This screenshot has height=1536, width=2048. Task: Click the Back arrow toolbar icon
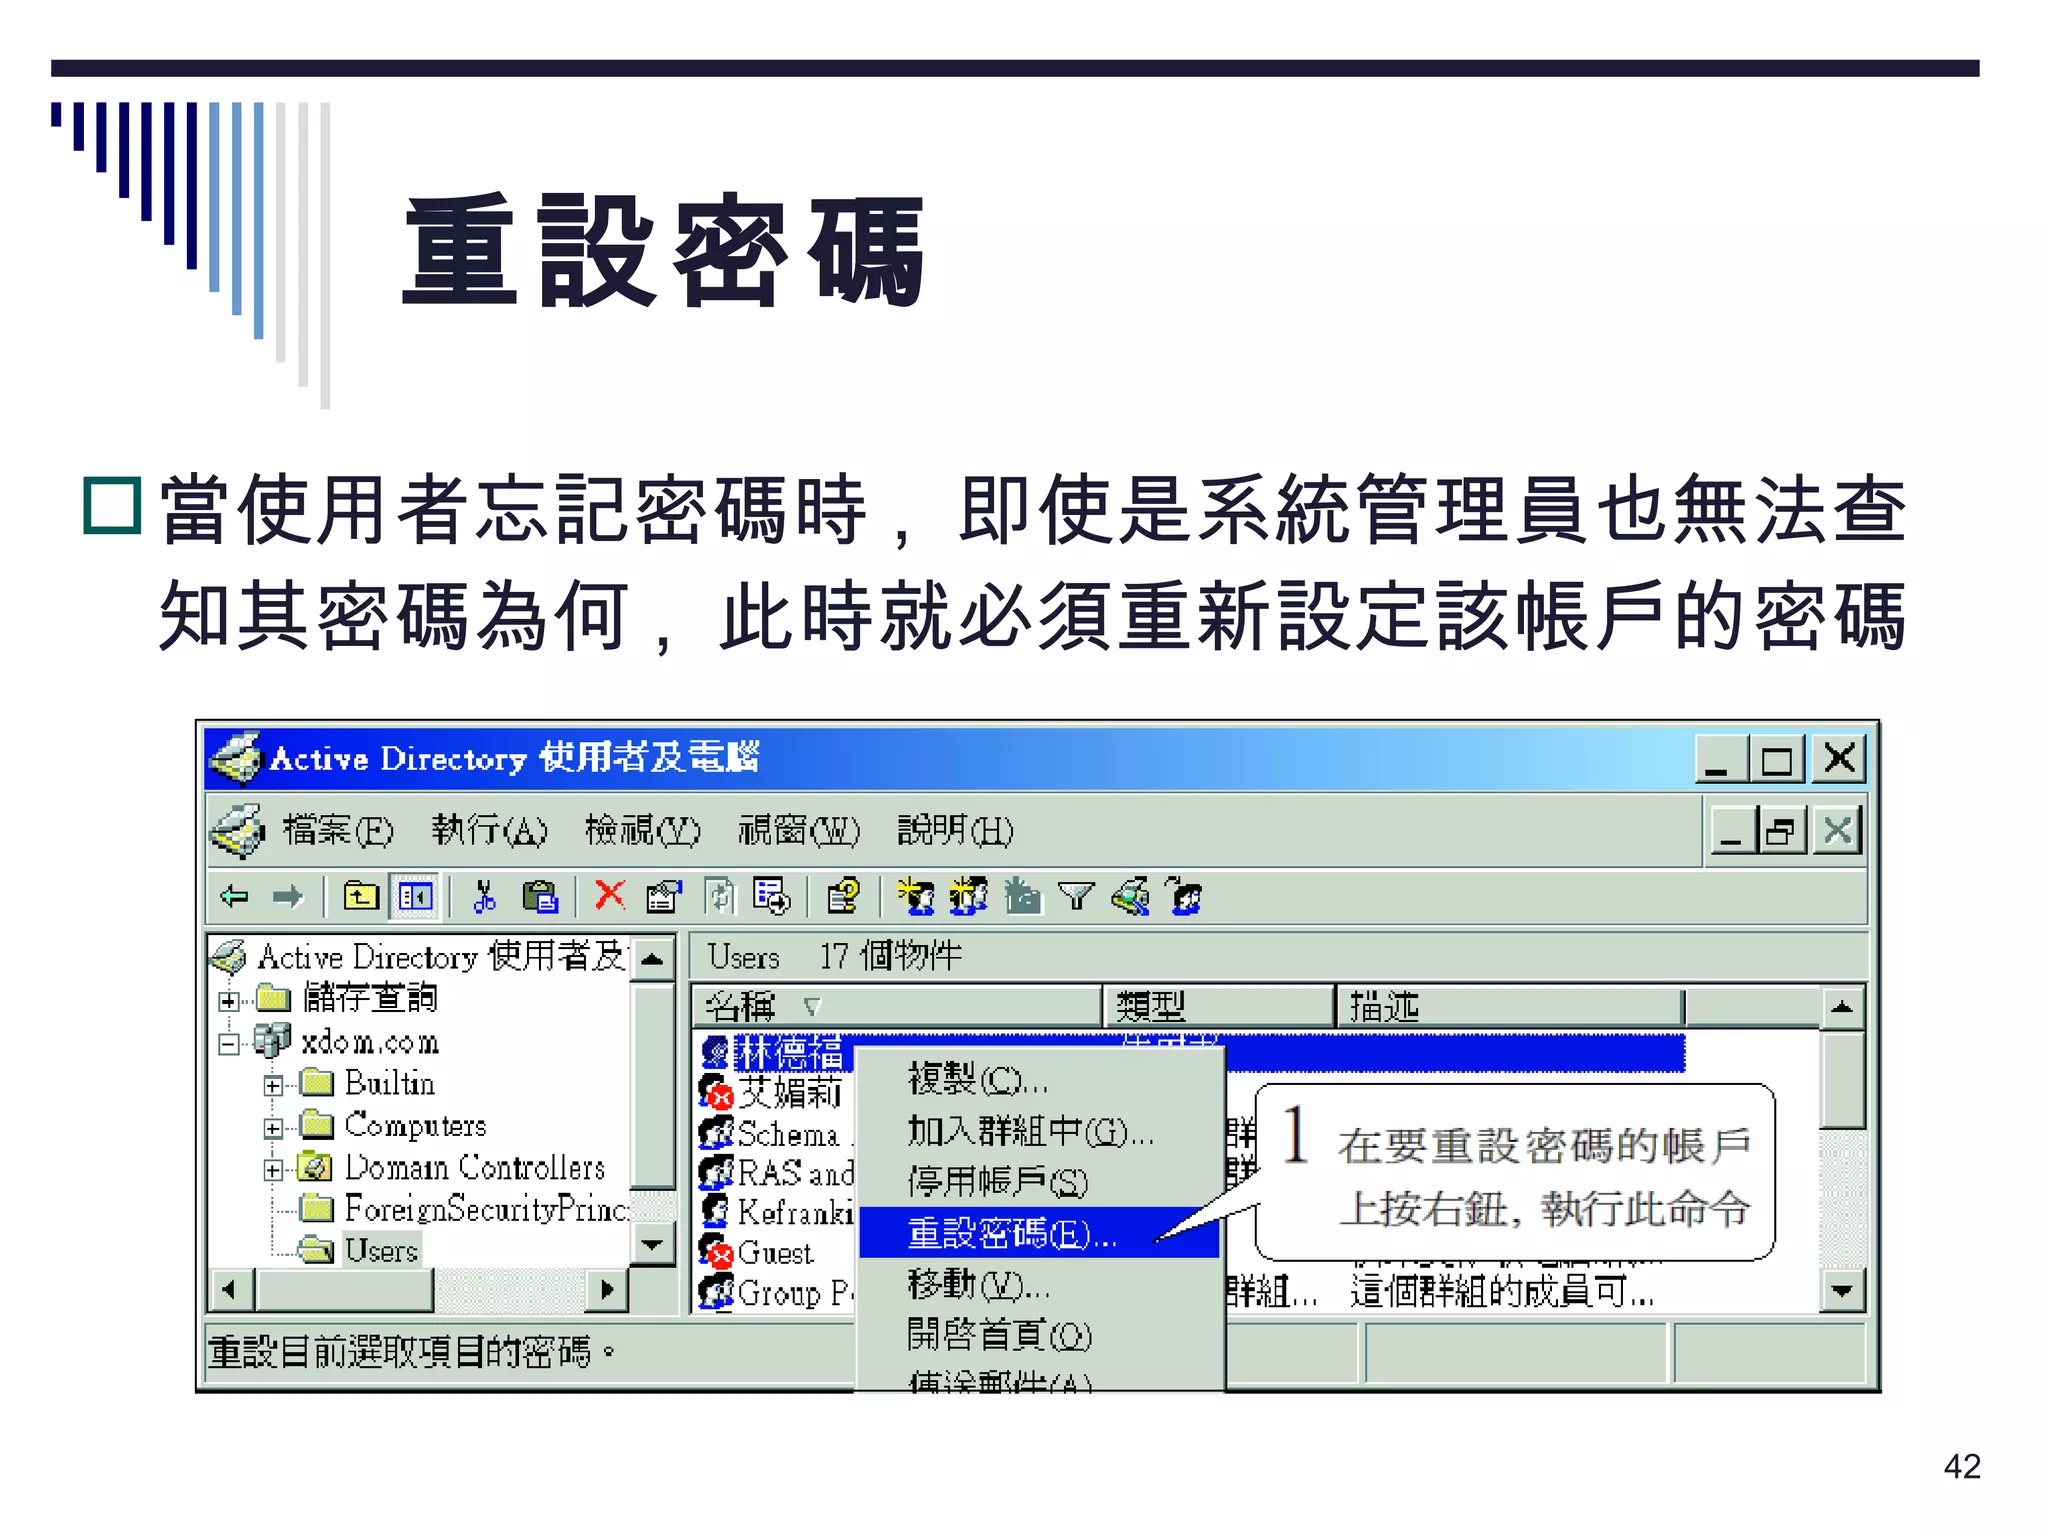coord(235,896)
